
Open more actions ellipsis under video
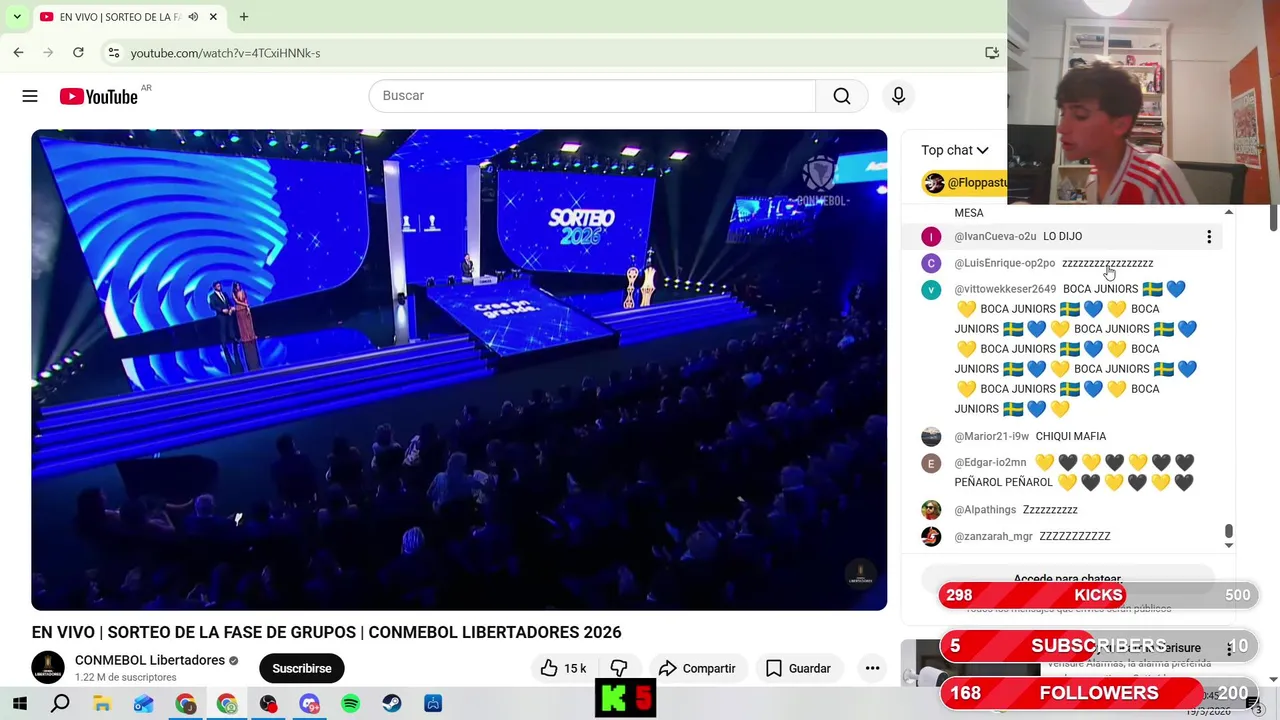tap(872, 668)
